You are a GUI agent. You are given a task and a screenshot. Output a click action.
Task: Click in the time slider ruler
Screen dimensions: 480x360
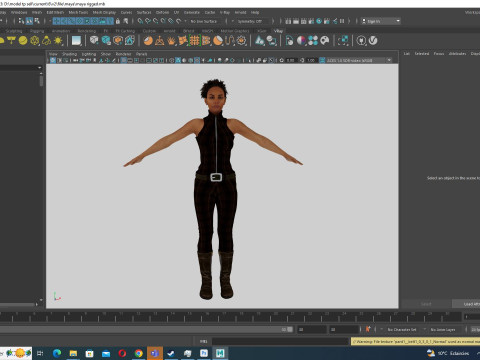click(230, 316)
